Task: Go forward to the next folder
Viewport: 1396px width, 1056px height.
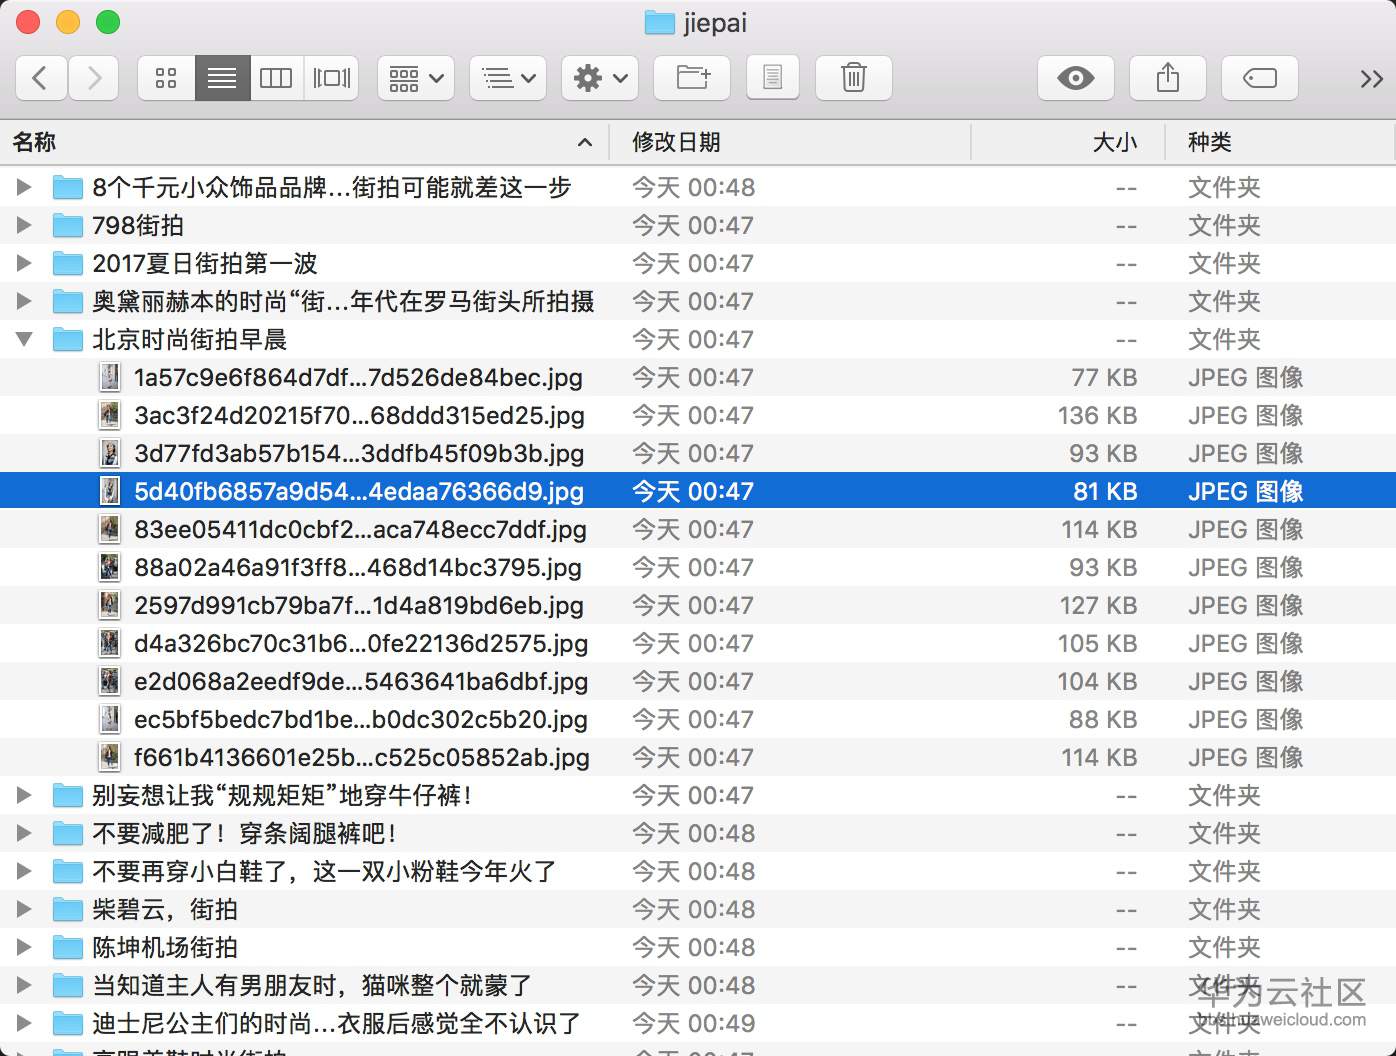Action: tap(94, 78)
